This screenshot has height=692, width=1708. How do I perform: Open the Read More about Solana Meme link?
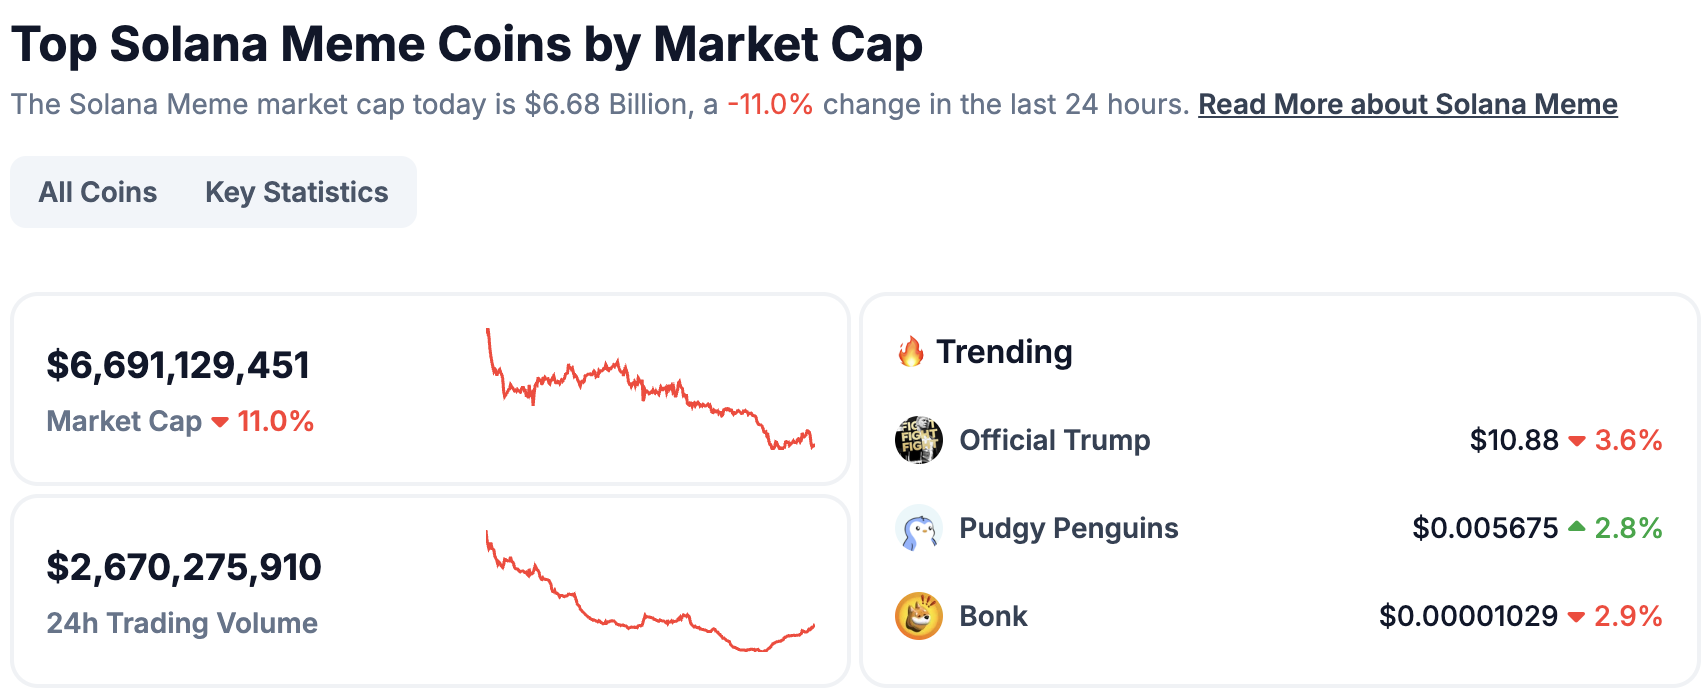[x=1407, y=104]
